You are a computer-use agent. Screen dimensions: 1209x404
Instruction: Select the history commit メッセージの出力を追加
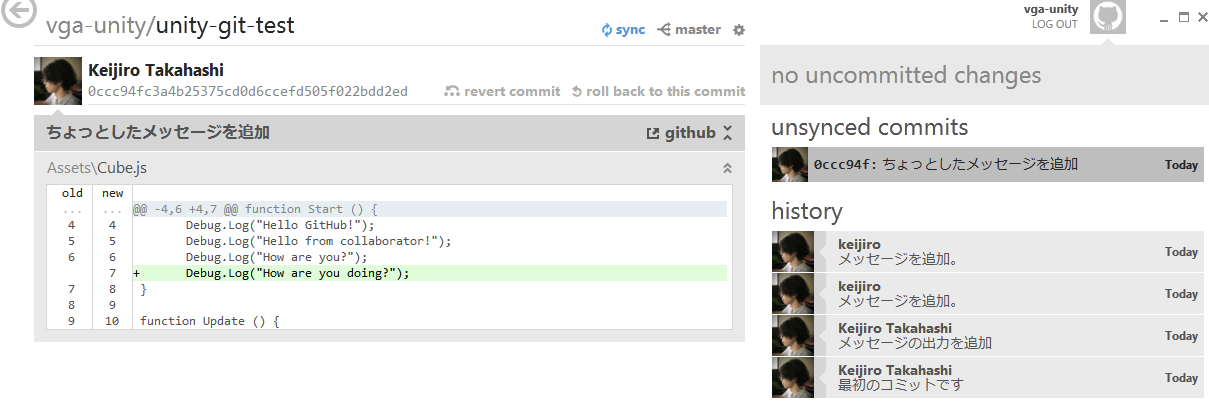pyautogui.click(x=988, y=335)
